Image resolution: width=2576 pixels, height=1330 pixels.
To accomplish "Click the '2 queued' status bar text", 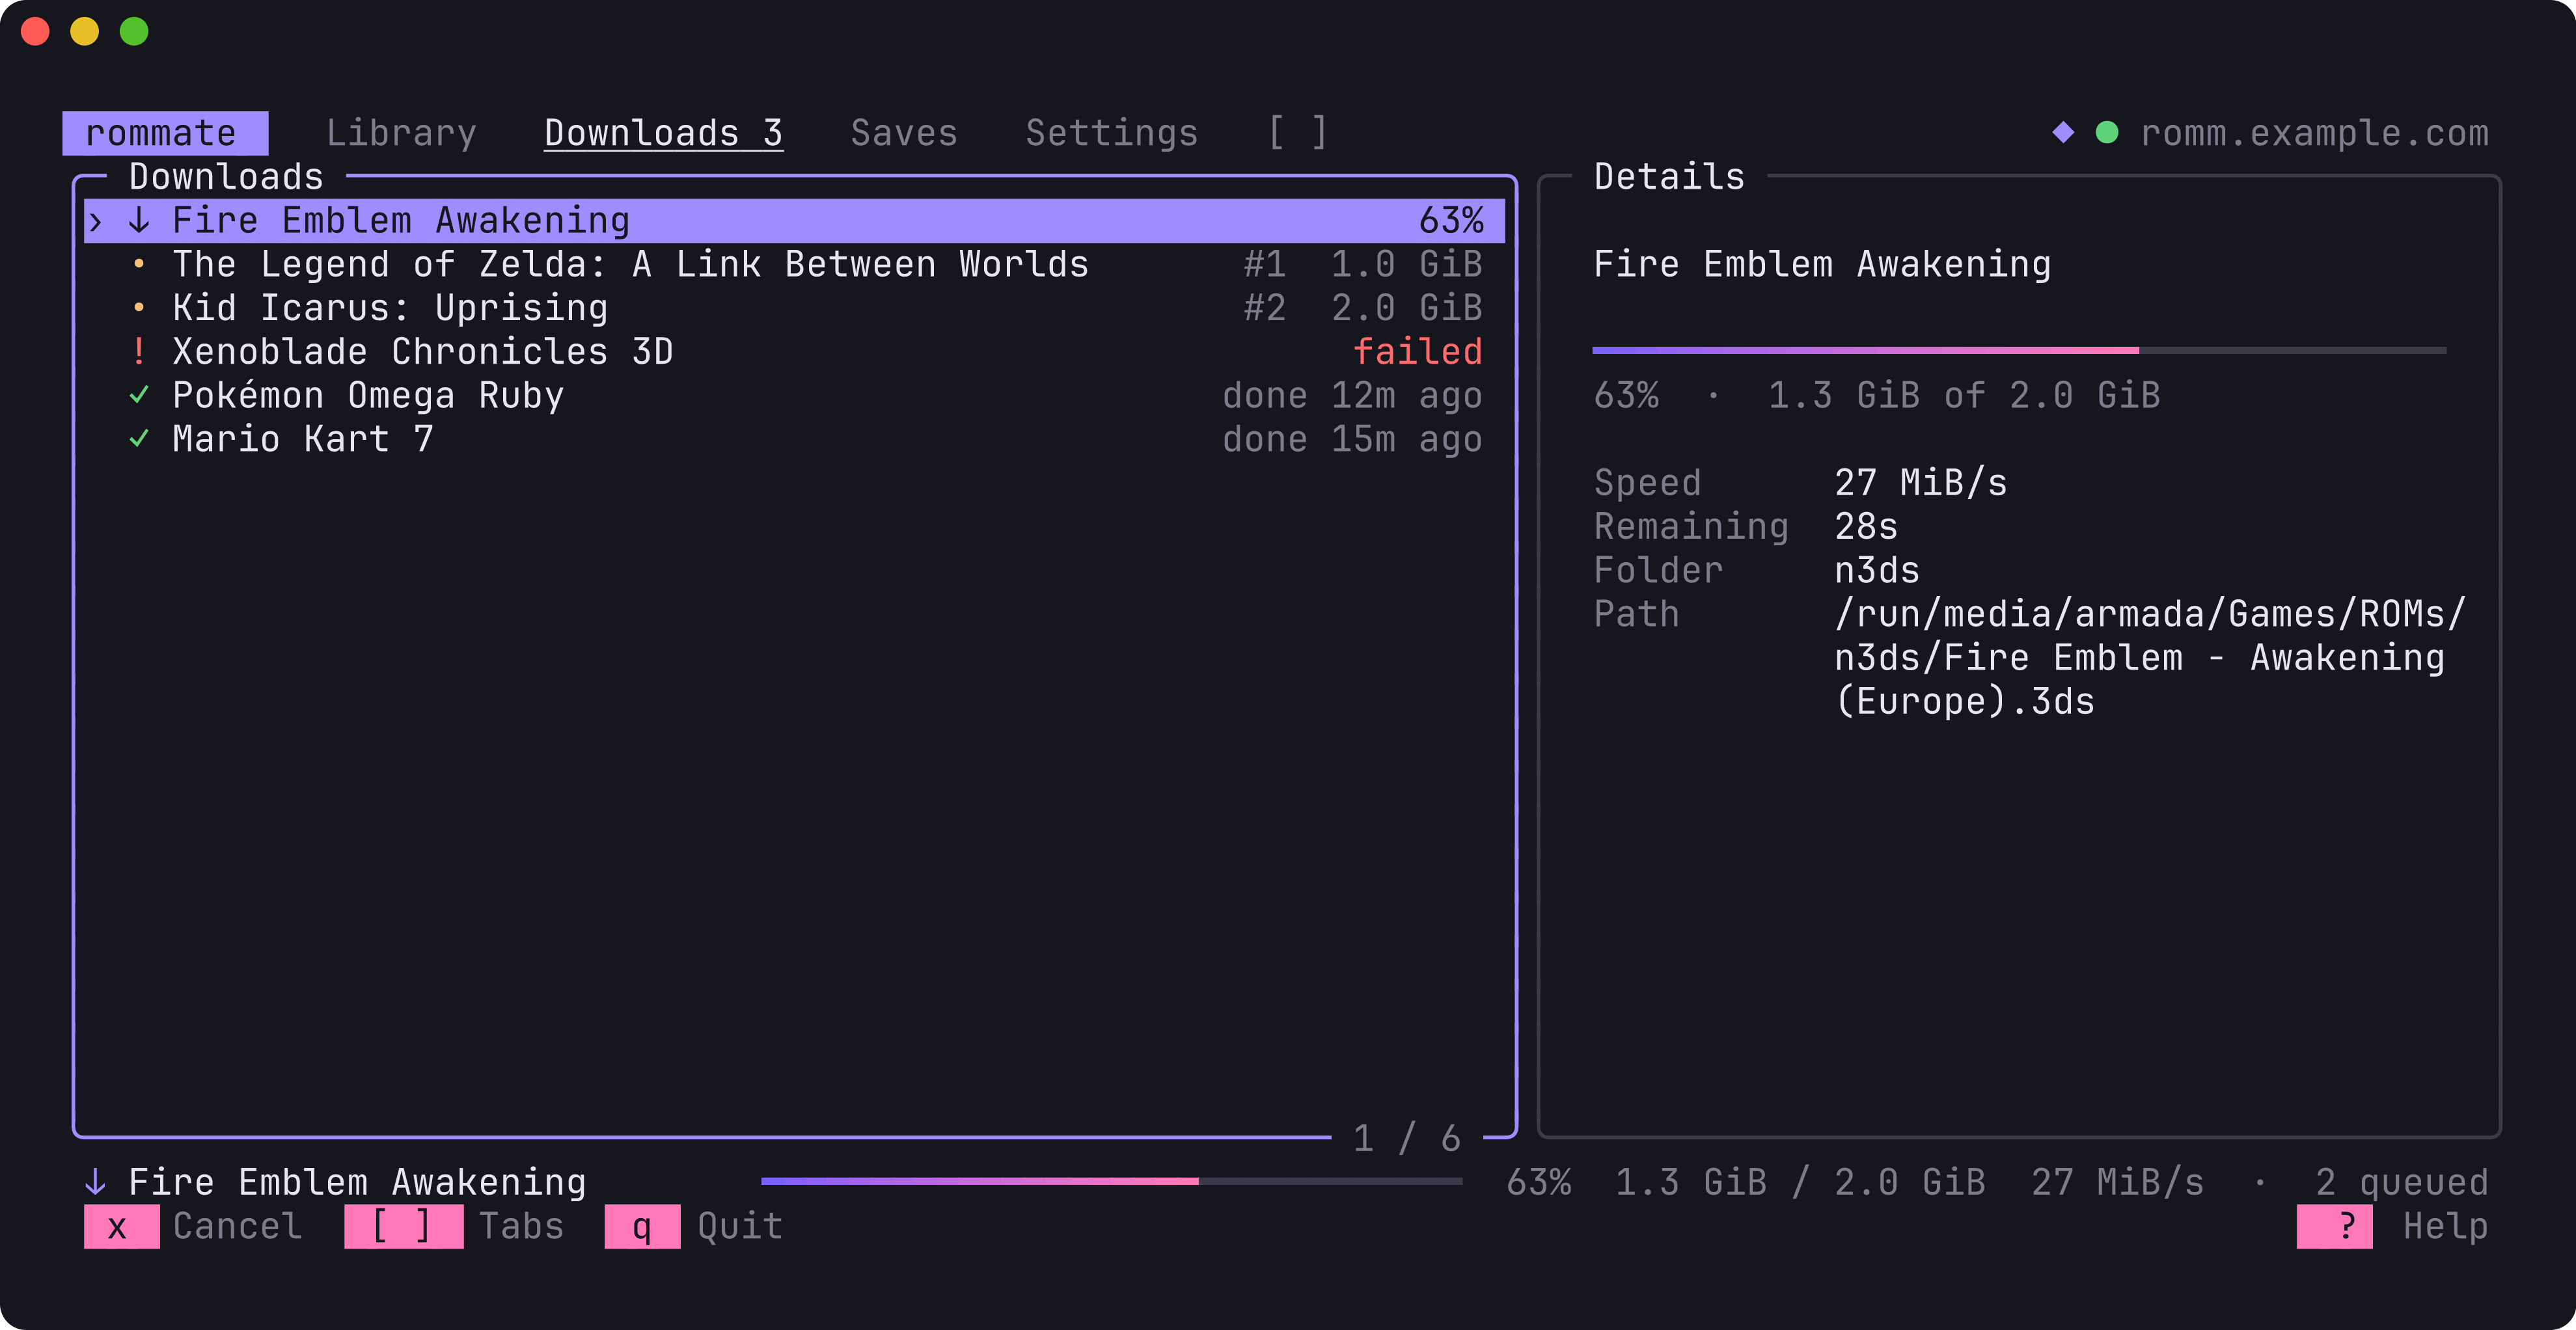I will [x=2402, y=1182].
